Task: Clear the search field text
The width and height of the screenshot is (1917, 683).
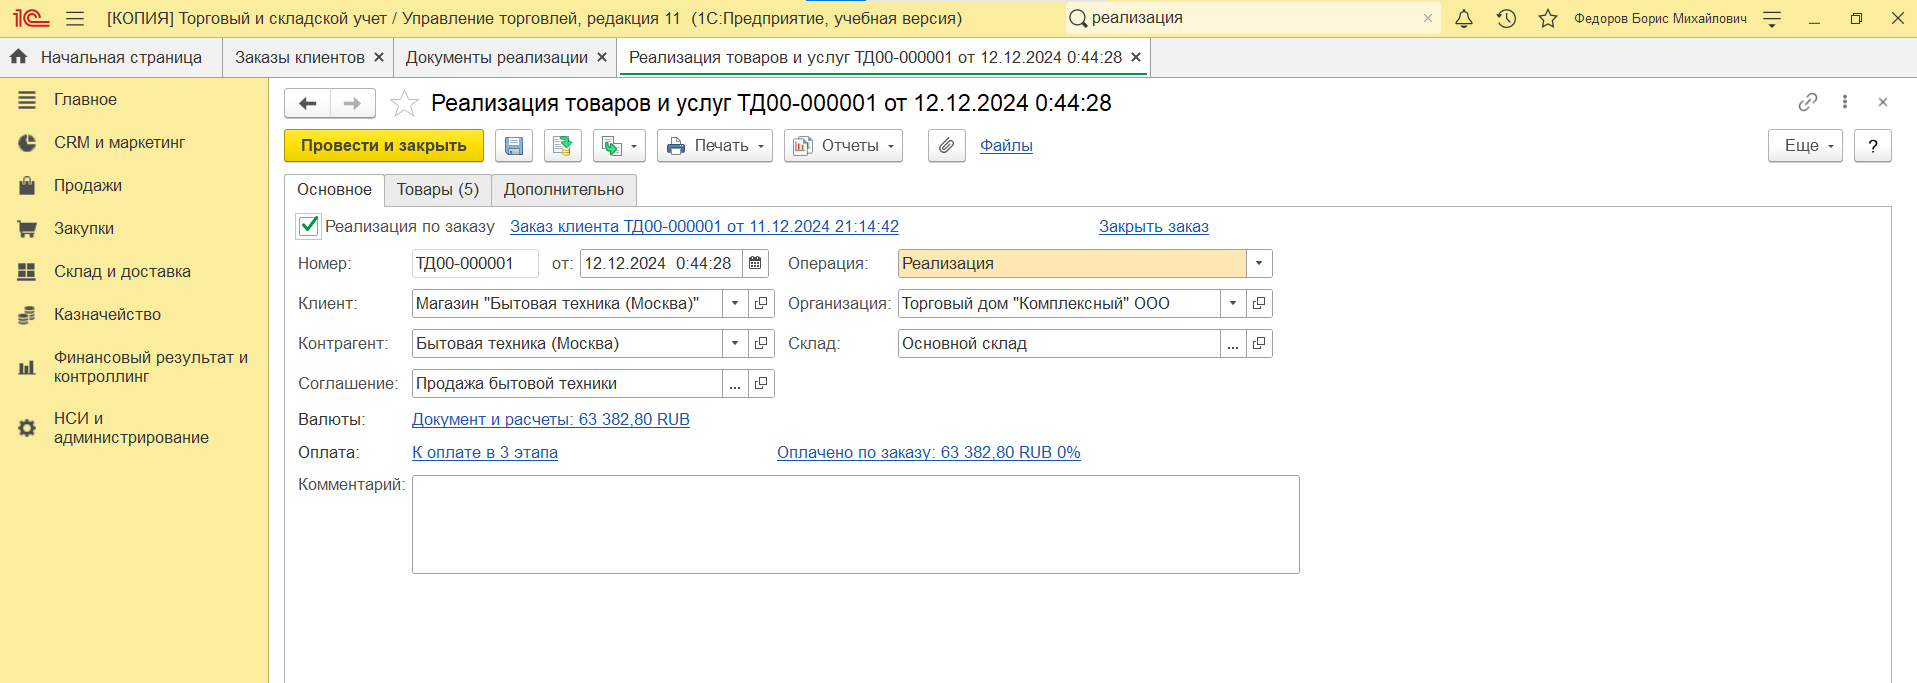Action: tap(1428, 18)
